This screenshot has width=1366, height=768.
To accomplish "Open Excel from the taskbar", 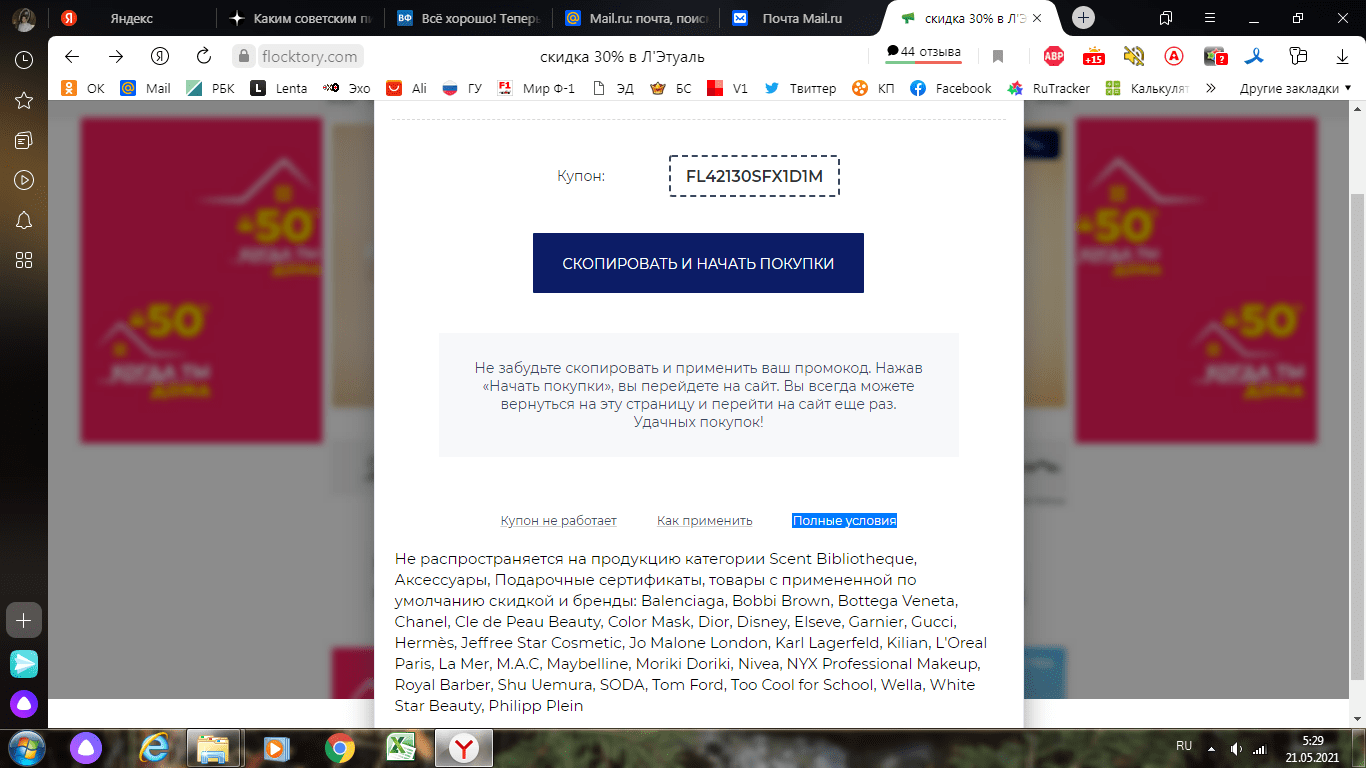I will coord(401,747).
